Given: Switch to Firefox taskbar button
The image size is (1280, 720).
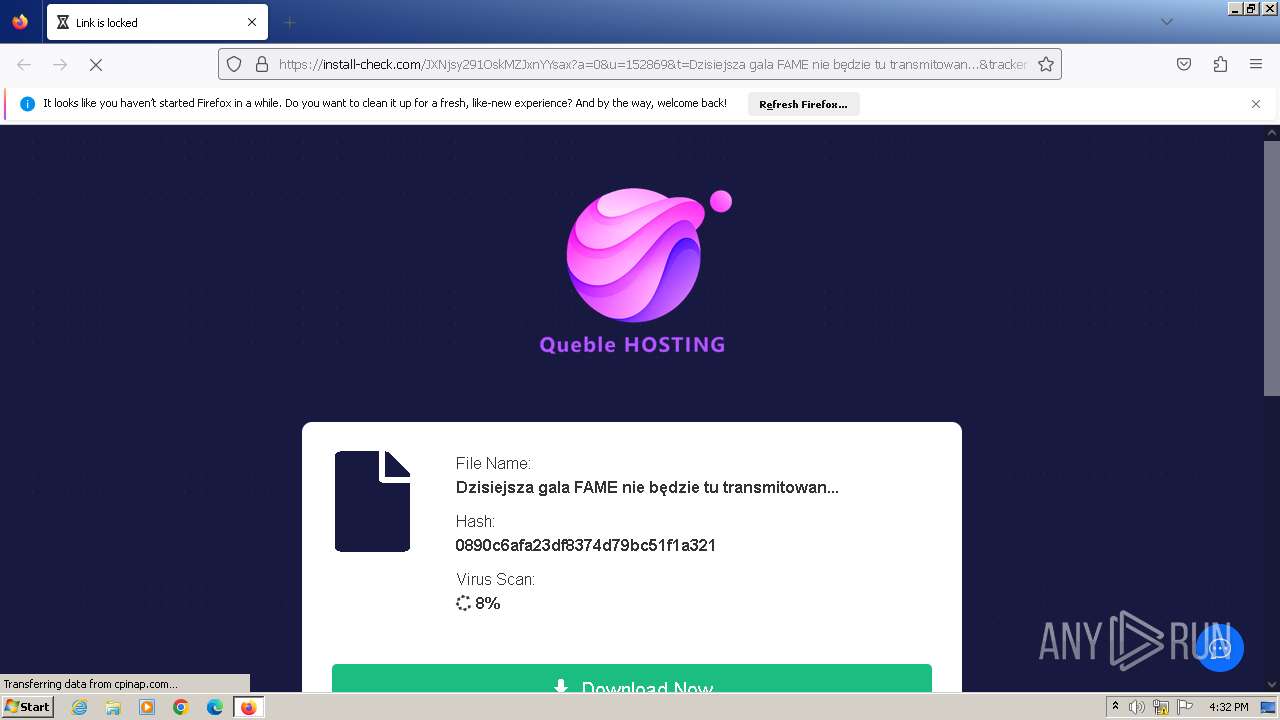Looking at the screenshot, I should click(248, 707).
